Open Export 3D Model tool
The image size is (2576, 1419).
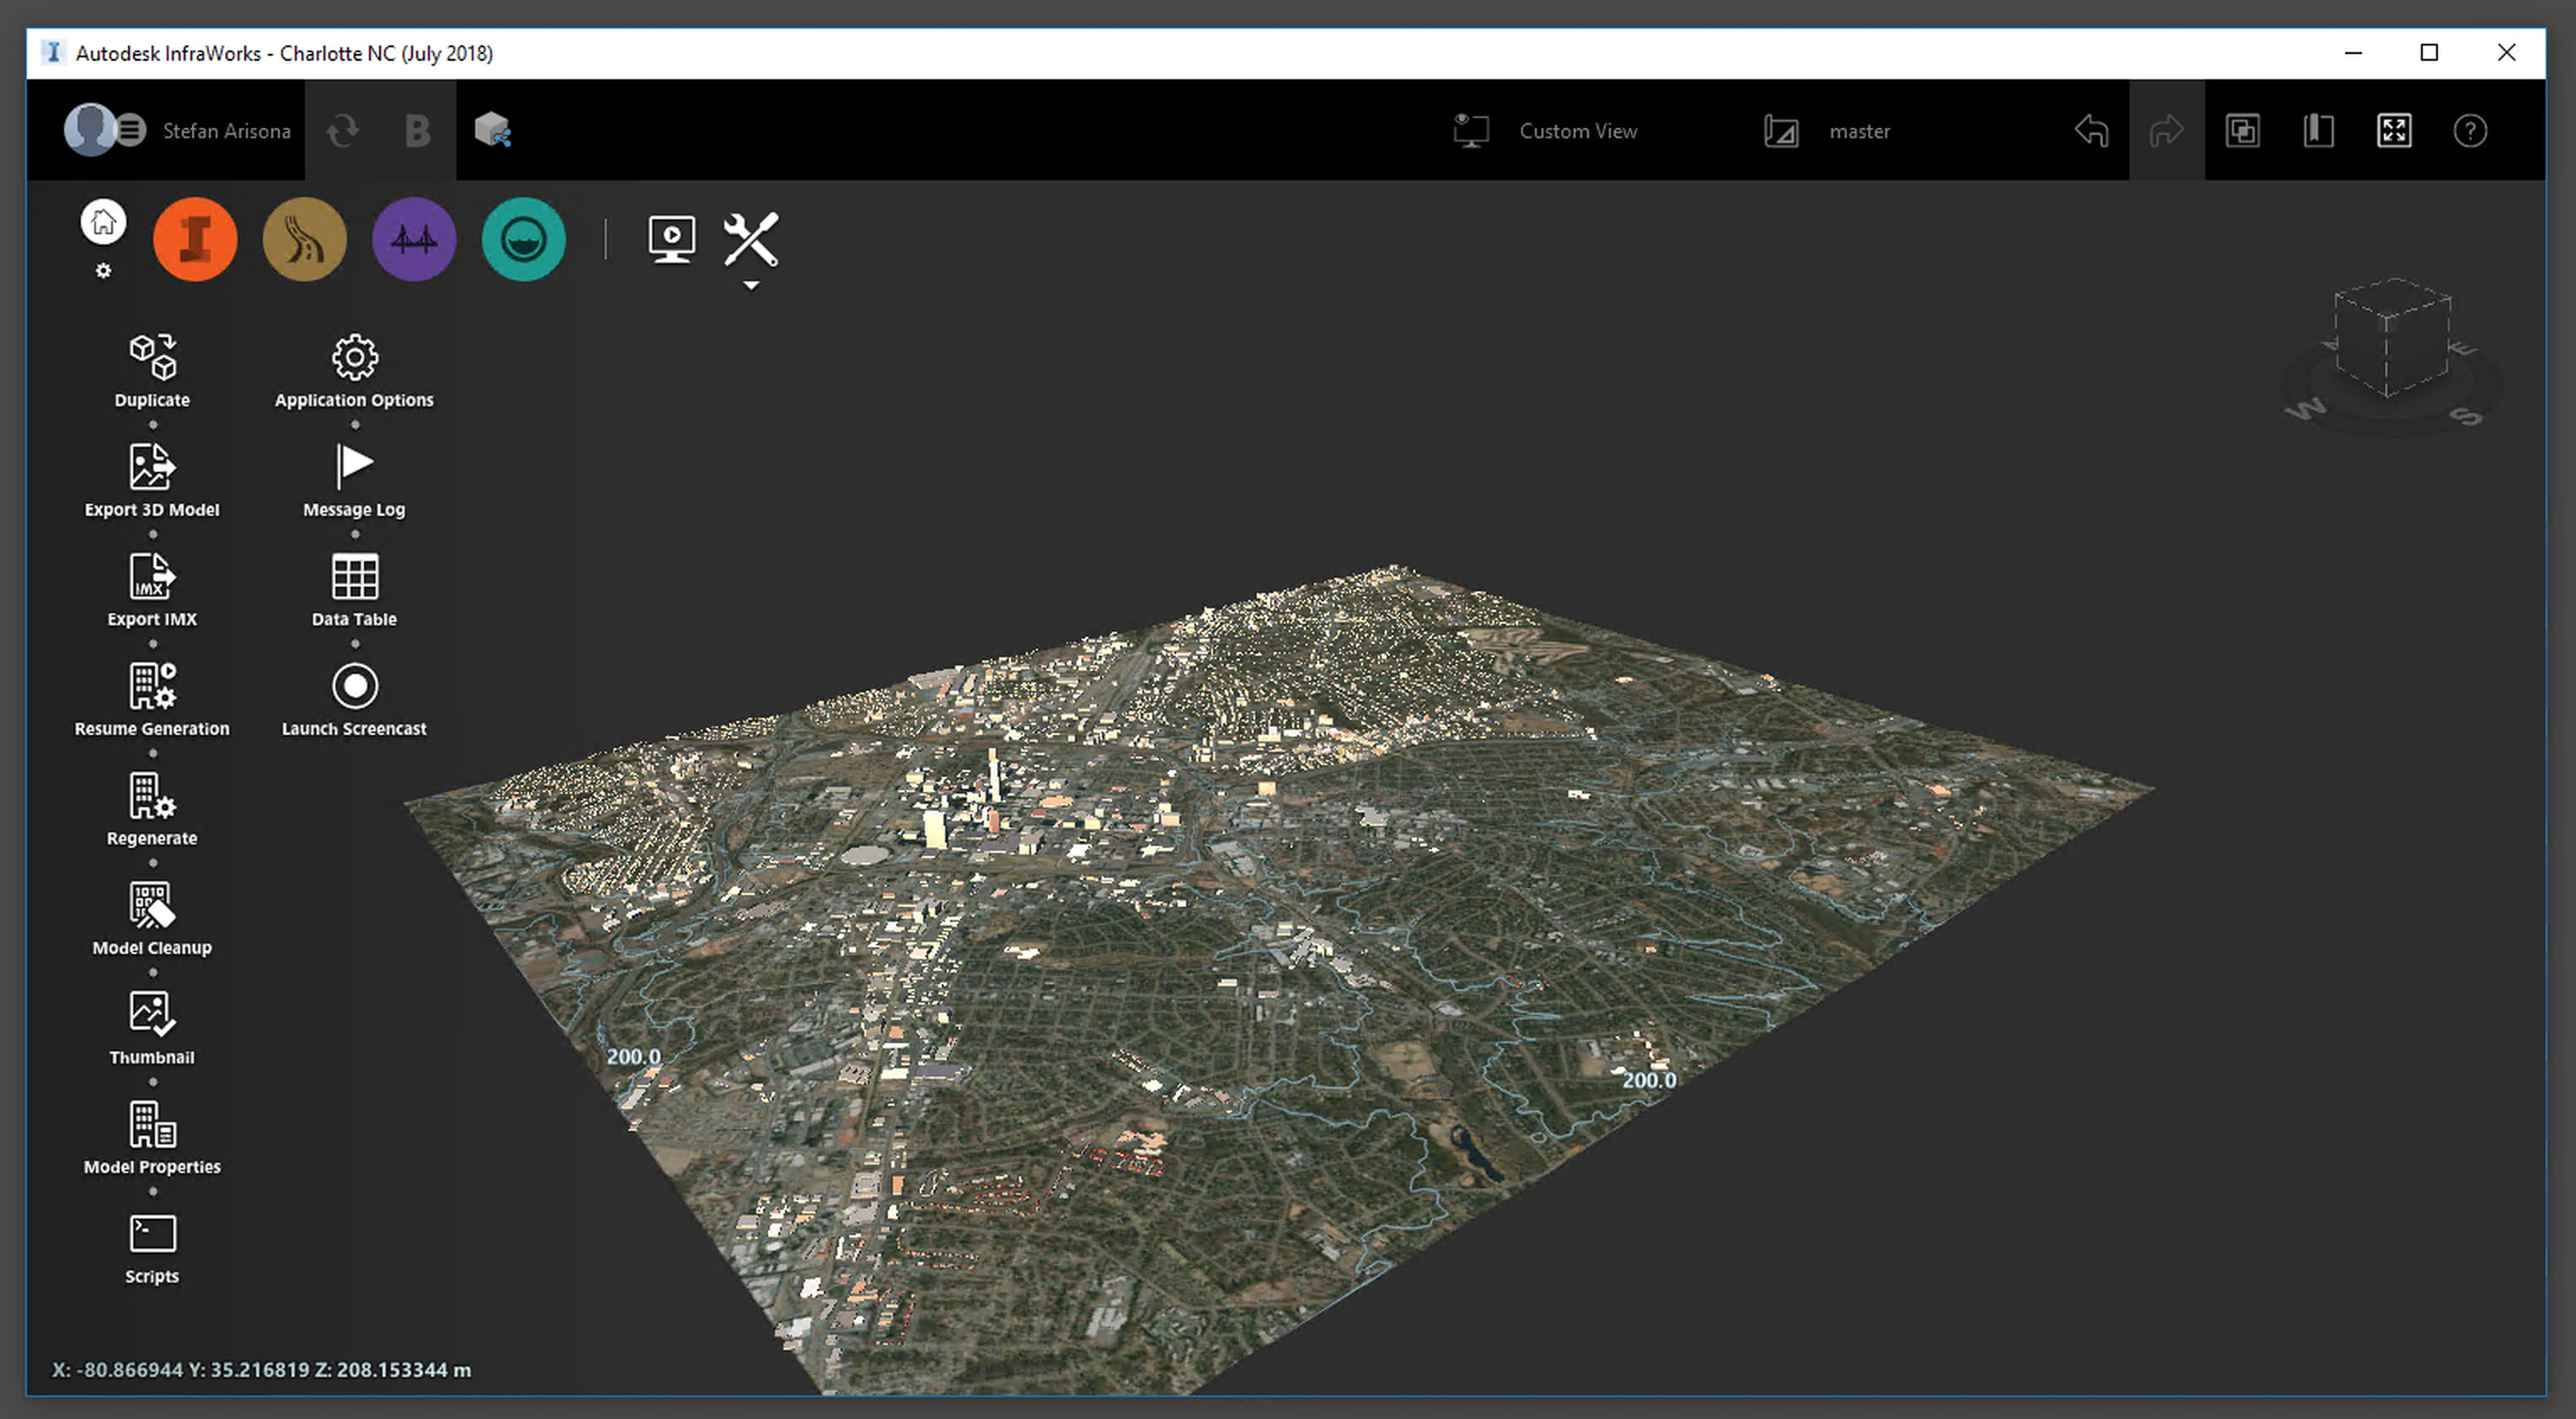152,467
